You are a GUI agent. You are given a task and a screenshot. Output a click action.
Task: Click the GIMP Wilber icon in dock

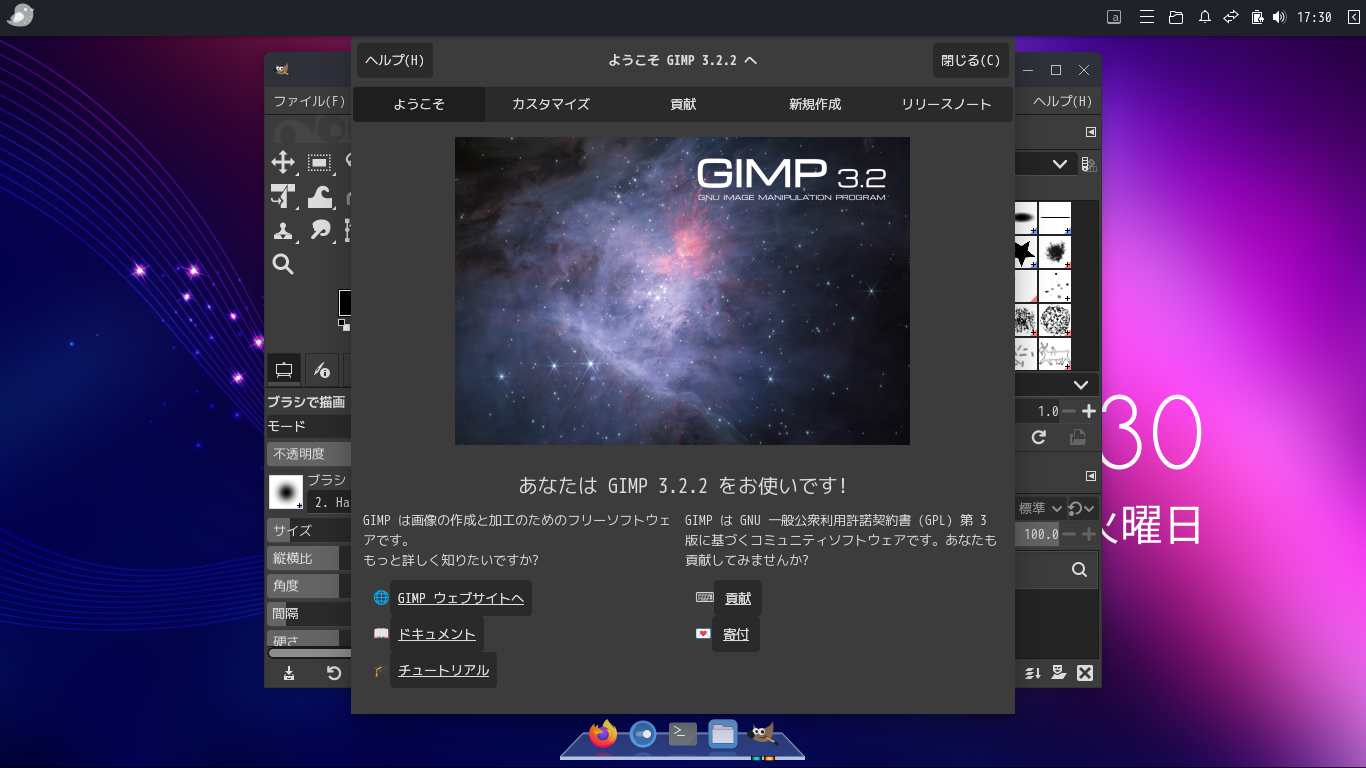(763, 735)
